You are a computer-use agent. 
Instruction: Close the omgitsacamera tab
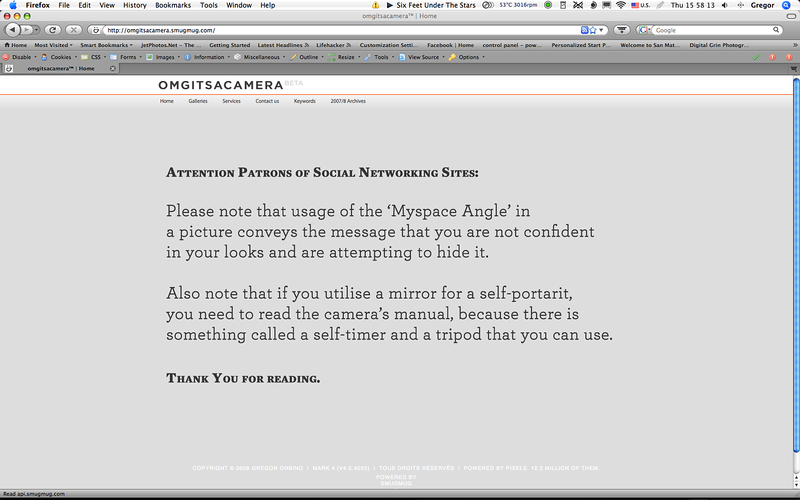point(111,69)
